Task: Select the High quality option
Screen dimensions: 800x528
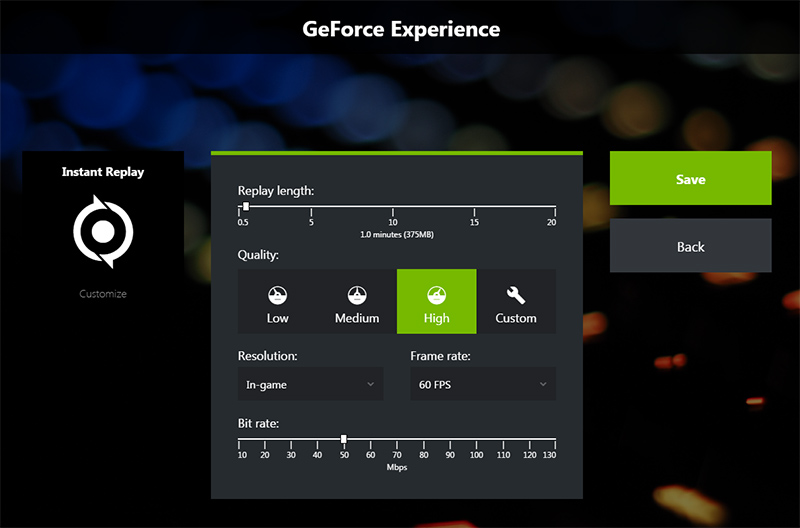Action: coord(437,301)
